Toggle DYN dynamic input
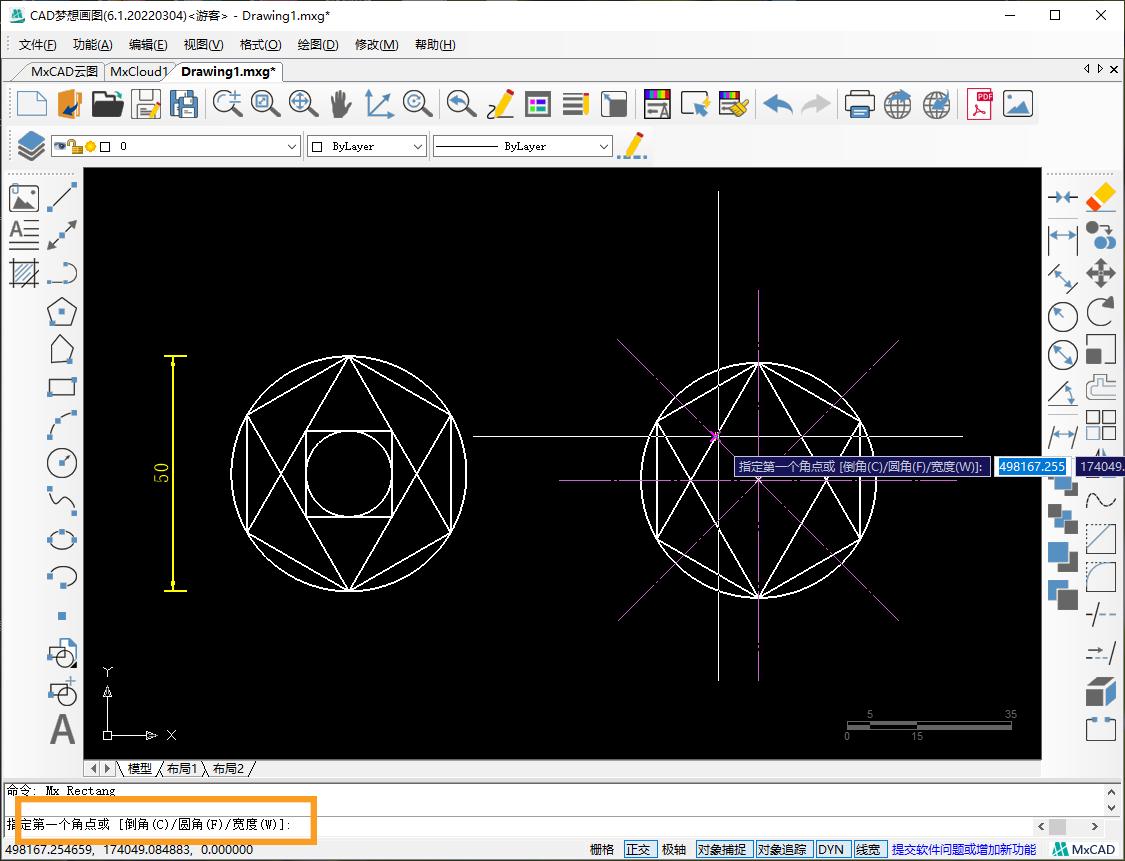1125x861 pixels. click(x=830, y=849)
